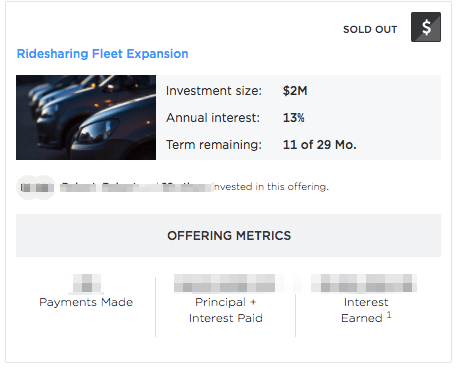Open the Ridesharing Fleet Expansion link
The height and width of the screenshot is (374, 458).
click(x=103, y=54)
